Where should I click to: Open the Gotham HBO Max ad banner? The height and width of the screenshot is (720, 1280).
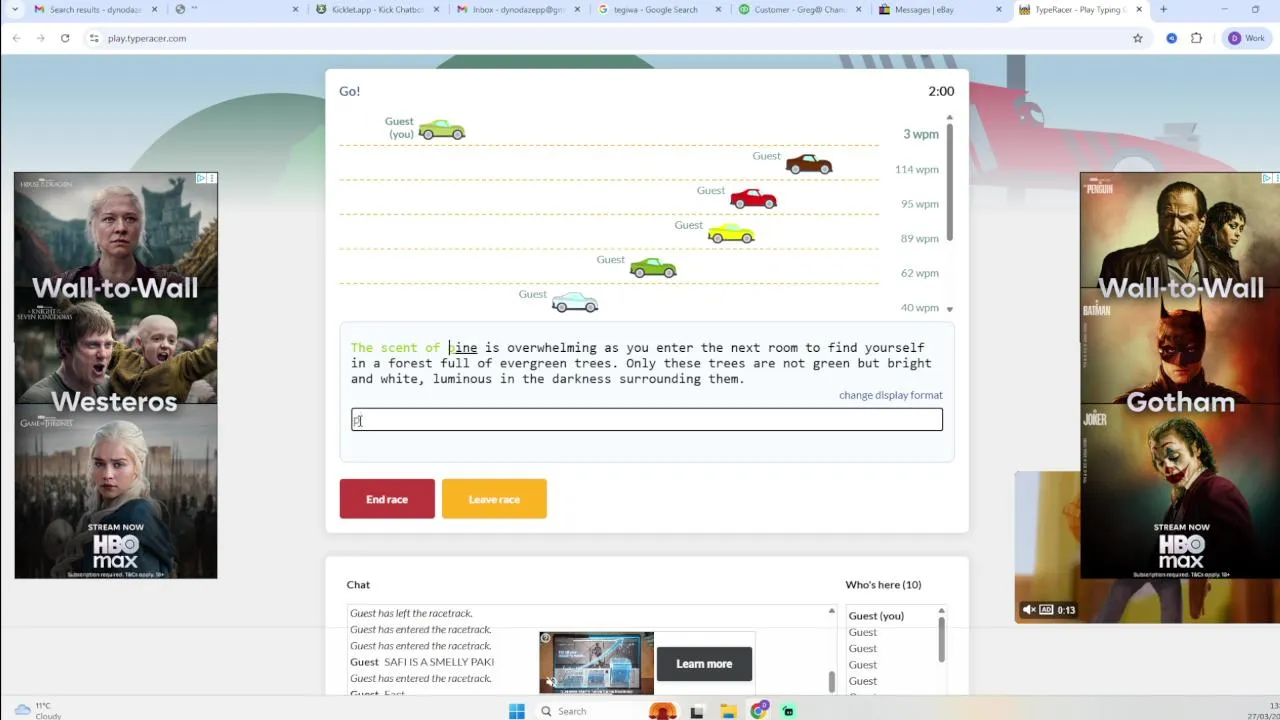click(x=1180, y=375)
